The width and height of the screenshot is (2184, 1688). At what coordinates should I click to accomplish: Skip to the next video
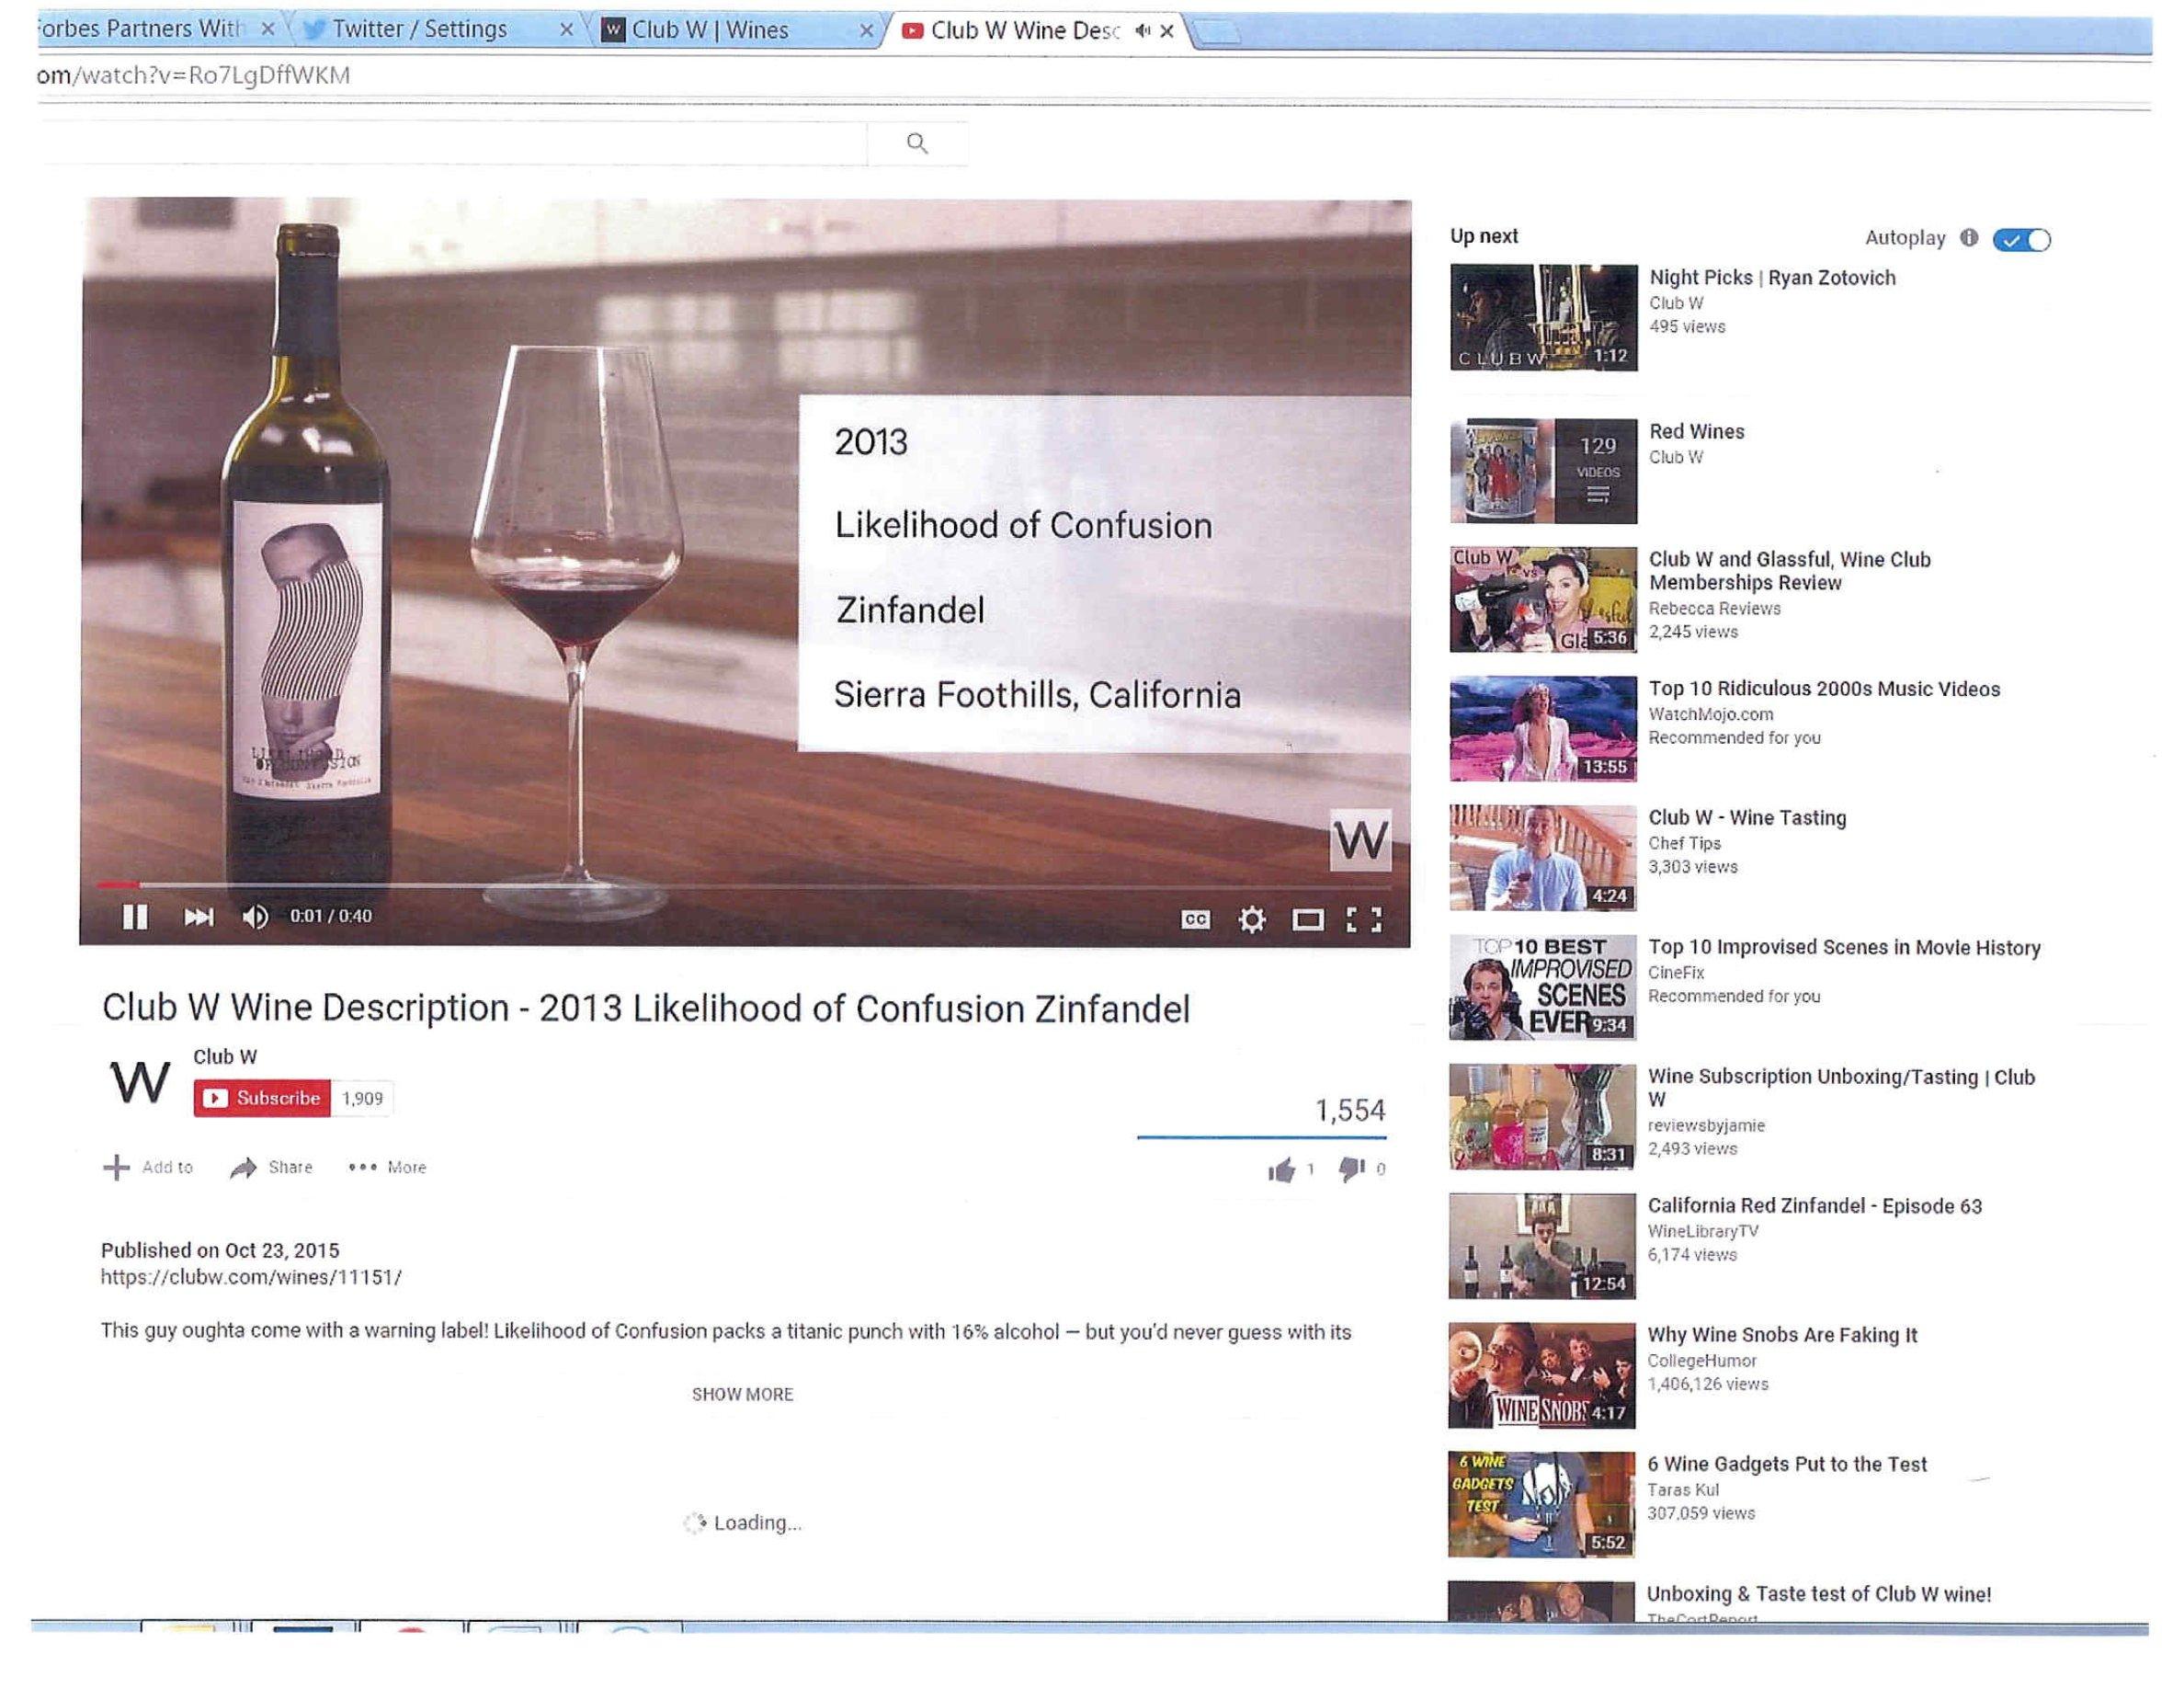click(198, 917)
